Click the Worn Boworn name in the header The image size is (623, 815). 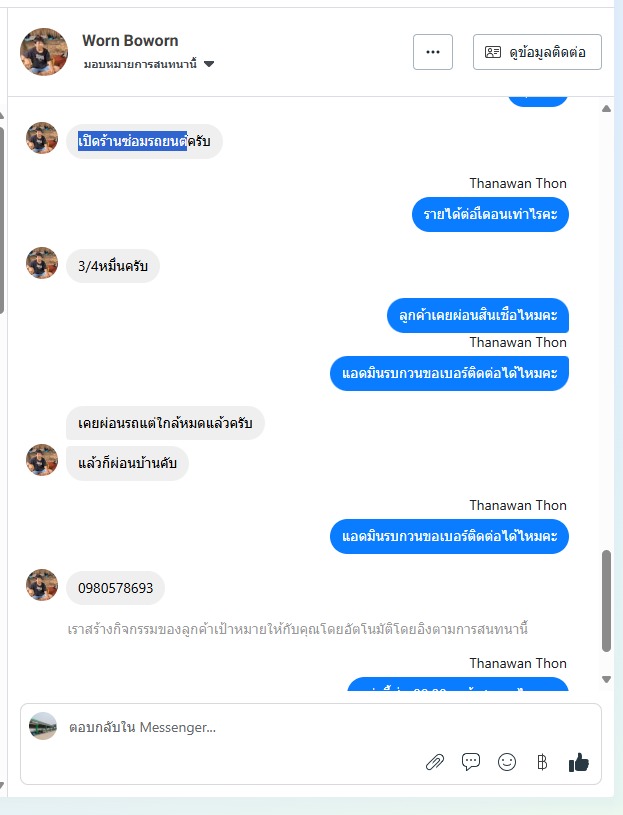tap(130, 41)
